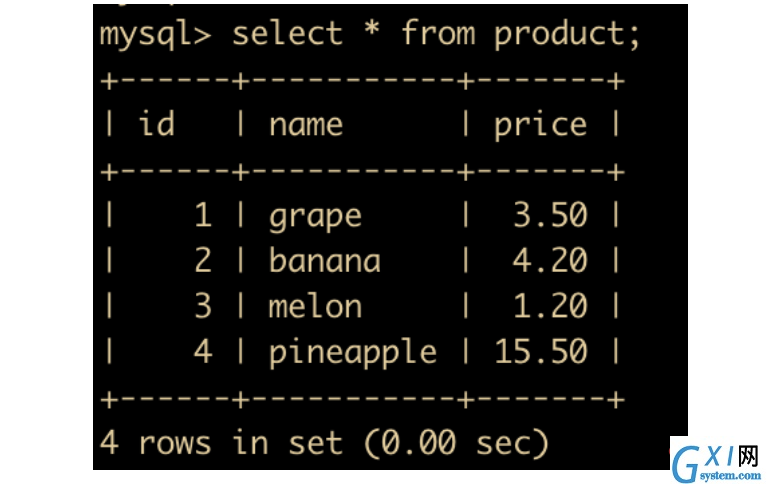This screenshot has width=768, height=484.
Task: Click the id column header
Action: tap(157, 123)
